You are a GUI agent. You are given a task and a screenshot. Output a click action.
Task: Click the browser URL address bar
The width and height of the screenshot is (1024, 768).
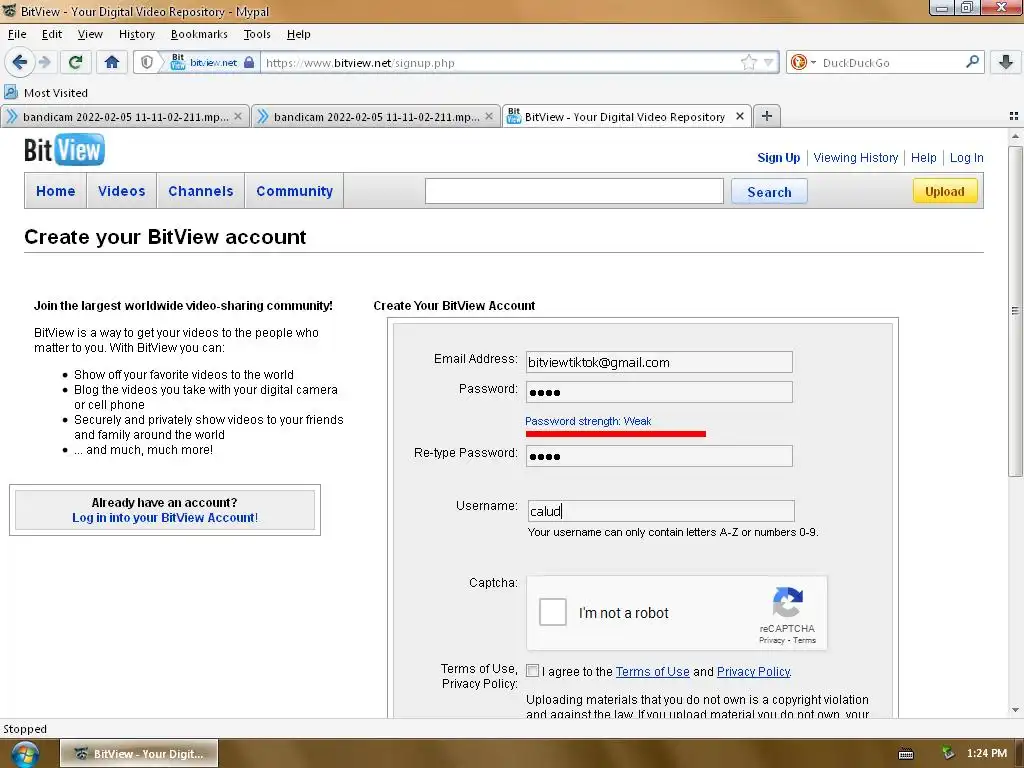click(x=500, y=63)
